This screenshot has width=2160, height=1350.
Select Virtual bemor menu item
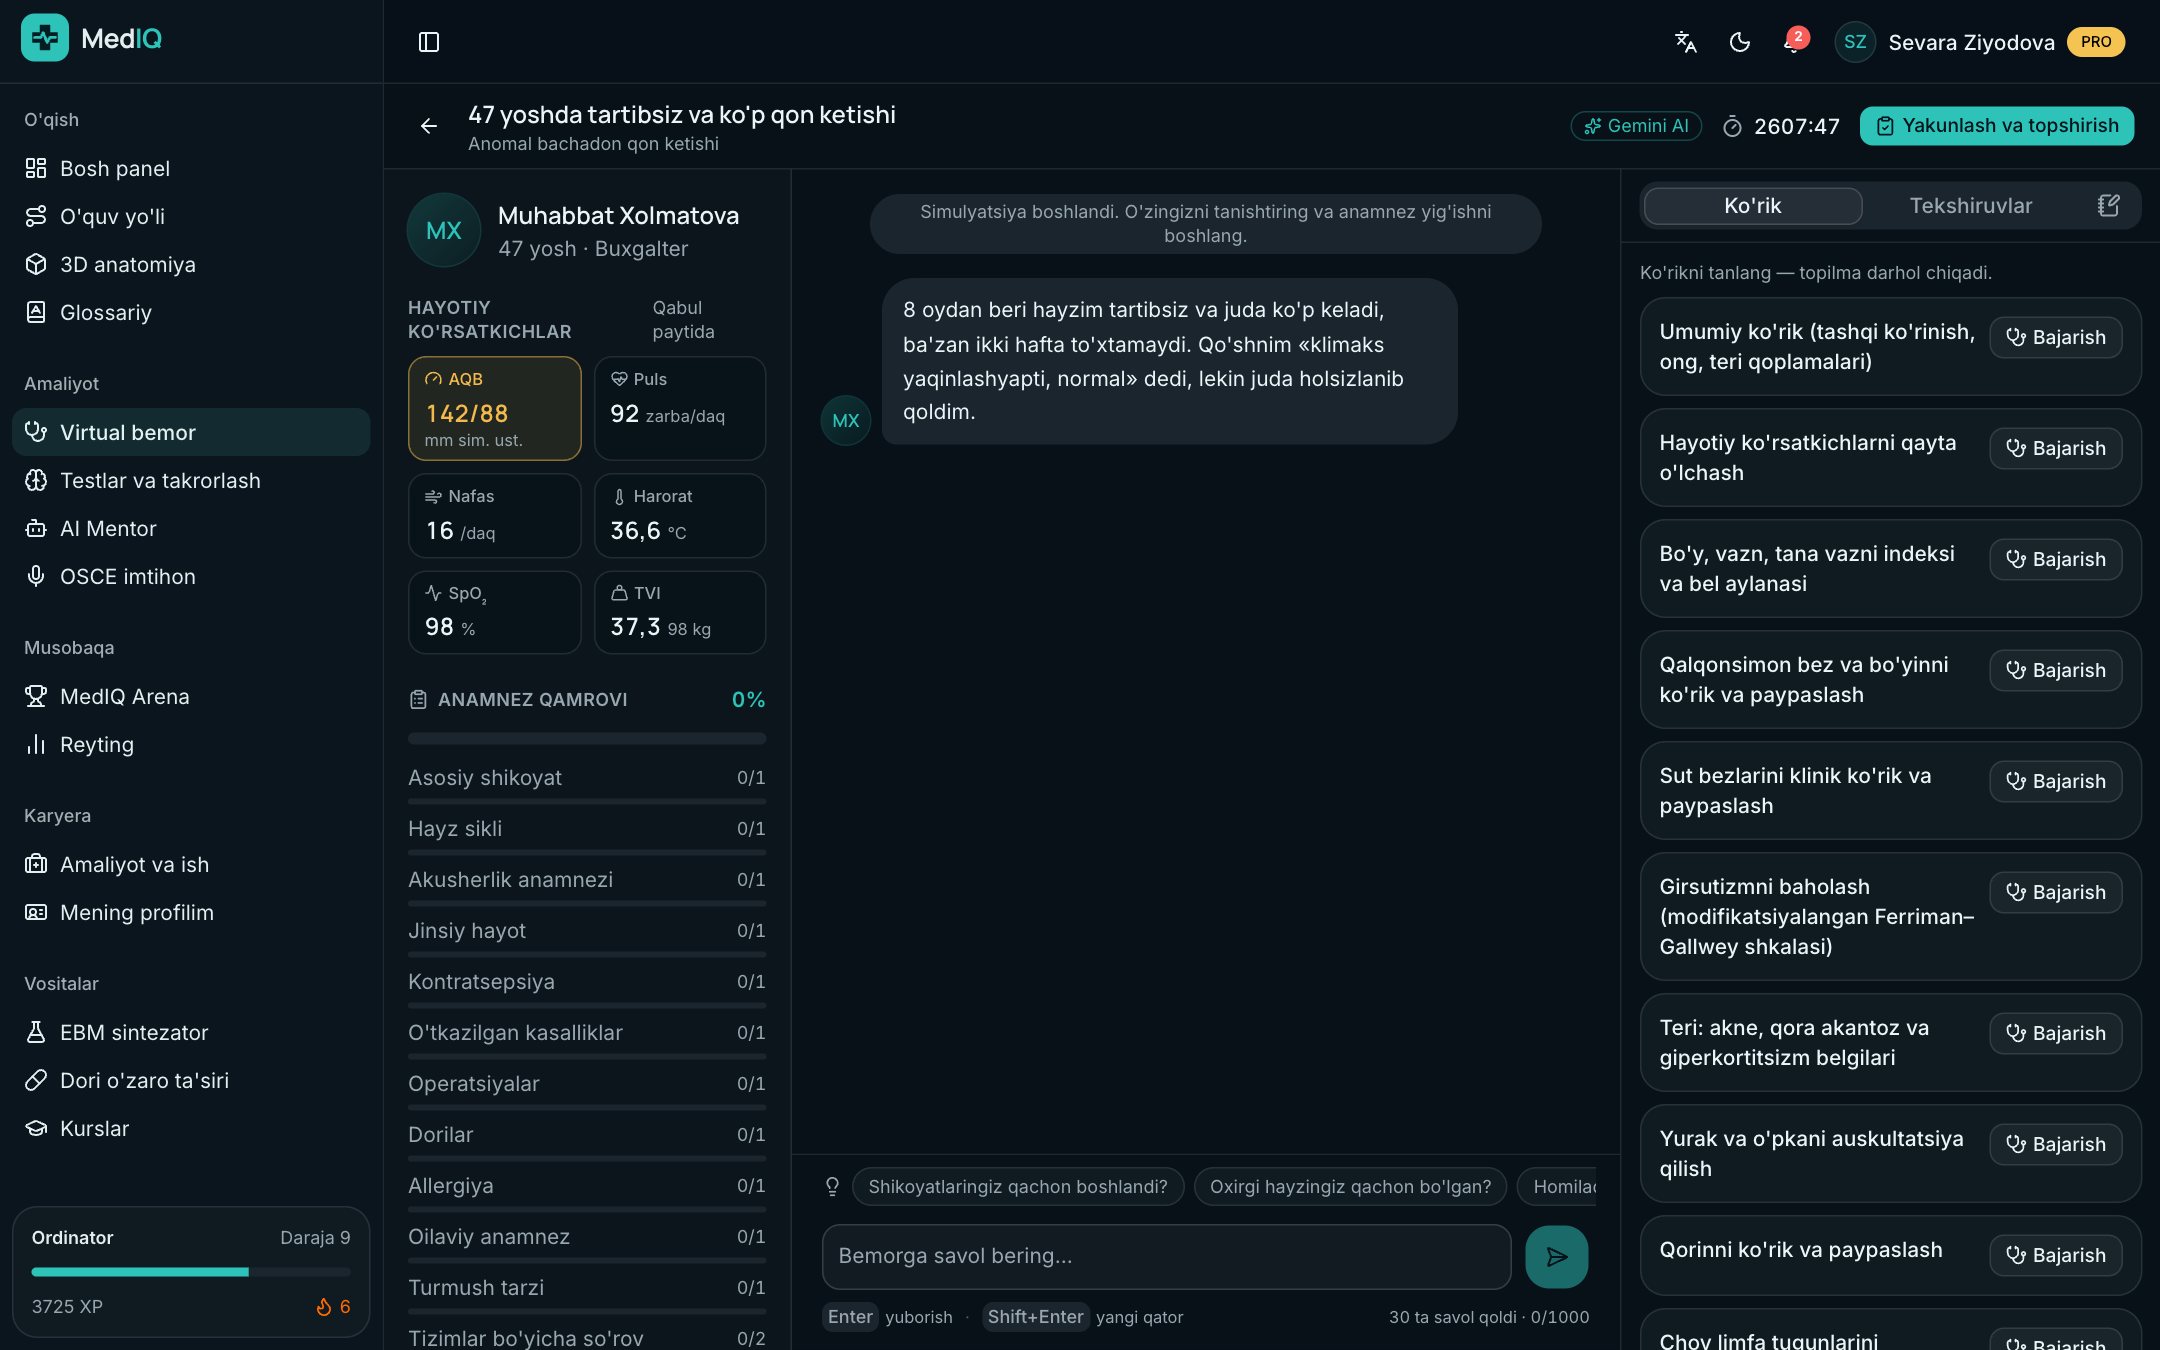tap(191, 432)
